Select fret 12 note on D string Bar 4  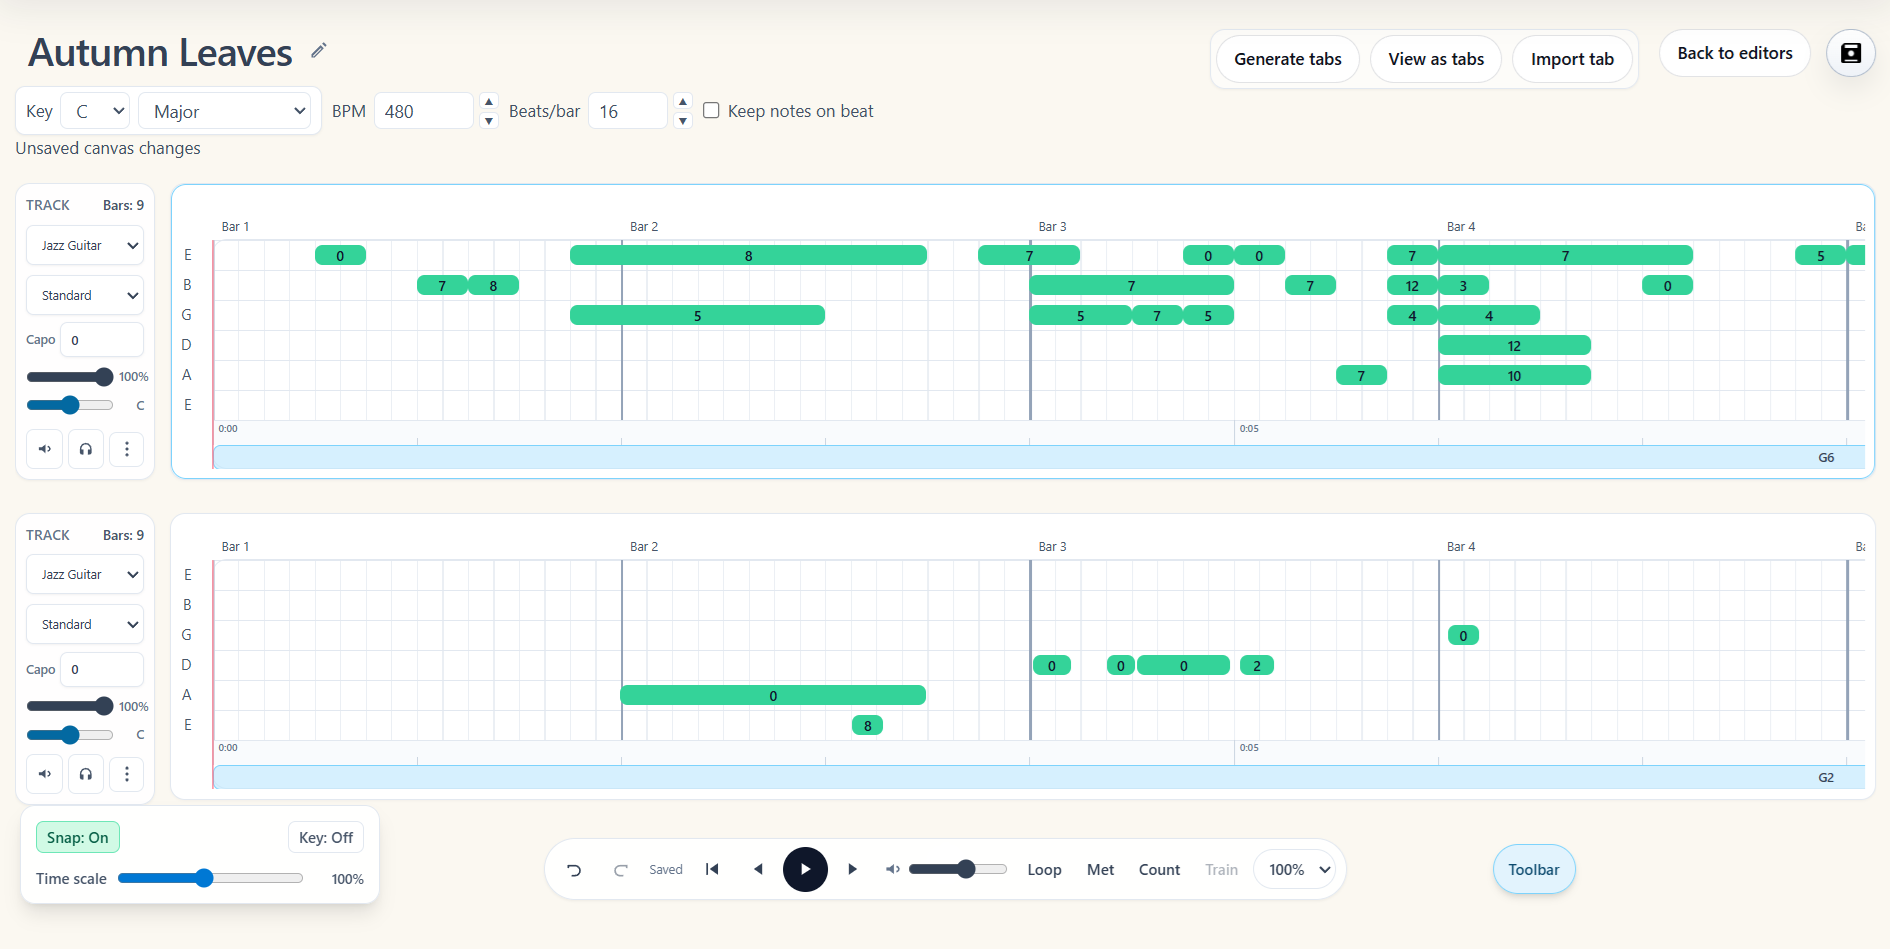pyautogui.click(x=1514, y=345)
